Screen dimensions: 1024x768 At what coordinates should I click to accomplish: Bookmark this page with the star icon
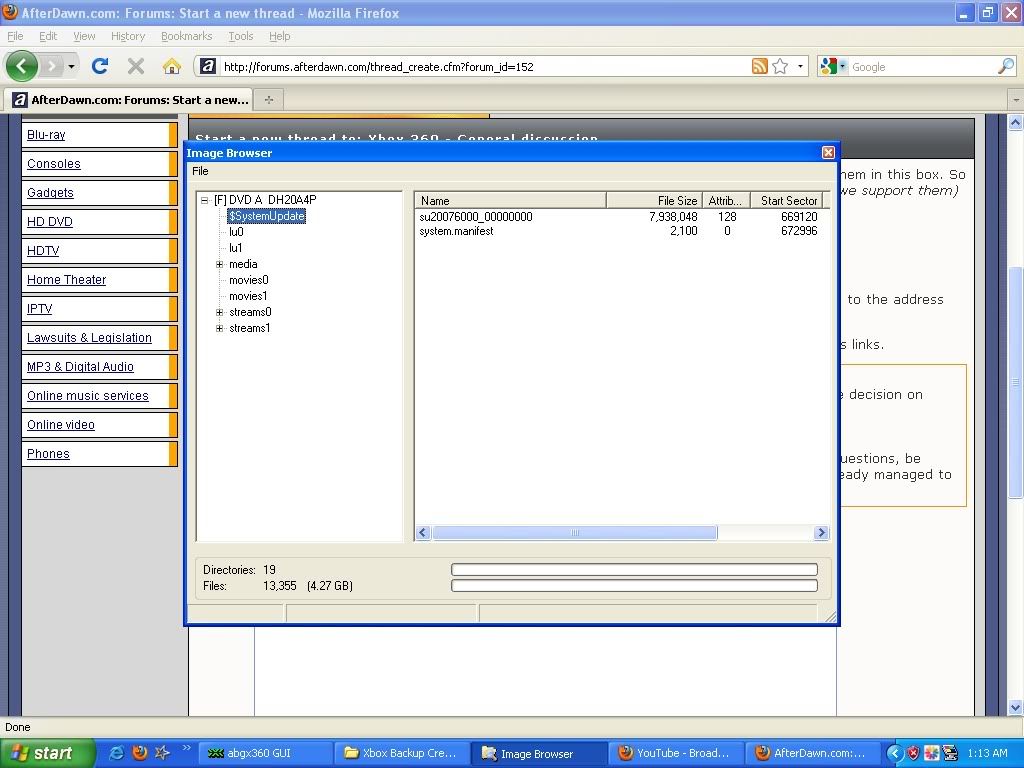[780, 66]
